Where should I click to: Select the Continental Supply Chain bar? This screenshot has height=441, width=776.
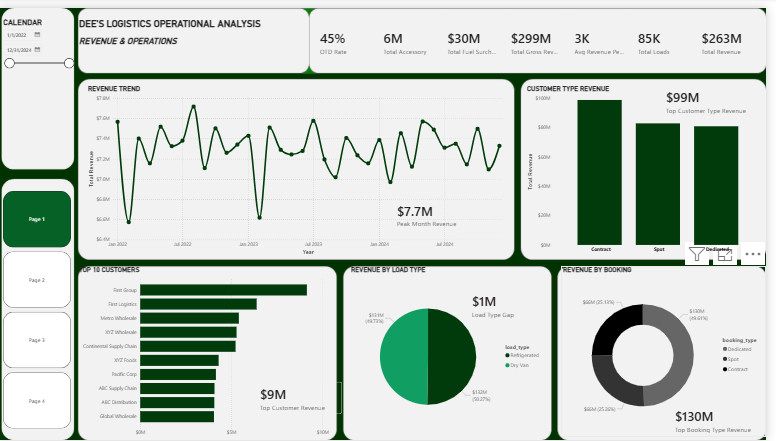click(x=188, y=346)
